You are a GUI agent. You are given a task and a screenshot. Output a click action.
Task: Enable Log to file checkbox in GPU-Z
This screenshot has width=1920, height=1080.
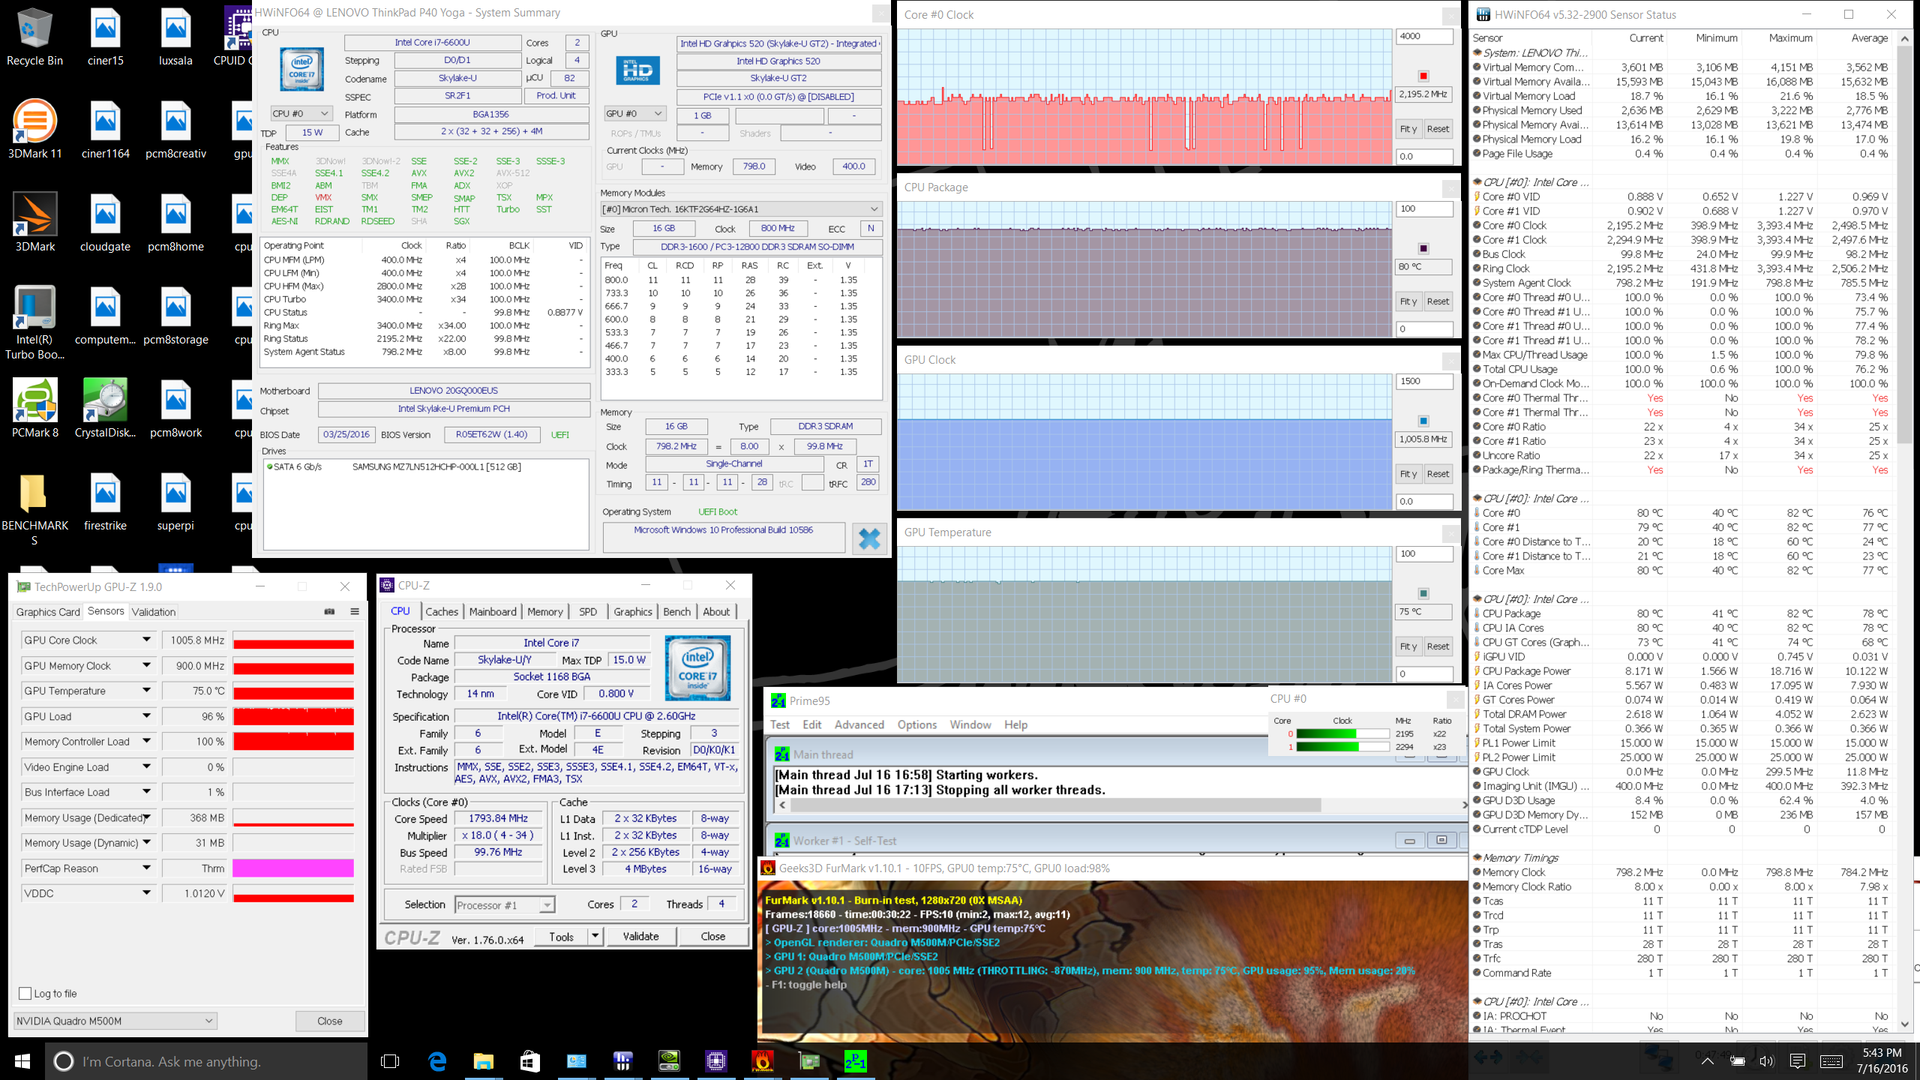[x=25, y=993]
